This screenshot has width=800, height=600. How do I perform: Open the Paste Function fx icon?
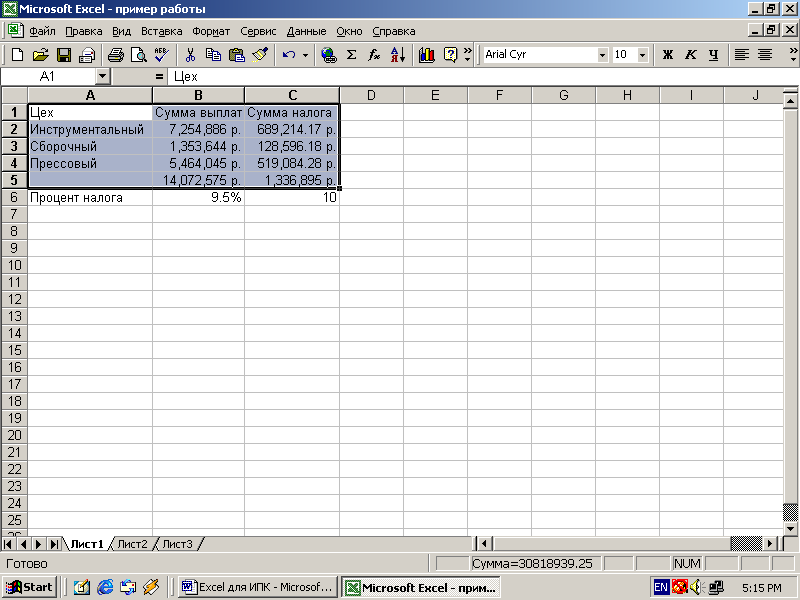(x=374, y=55)
